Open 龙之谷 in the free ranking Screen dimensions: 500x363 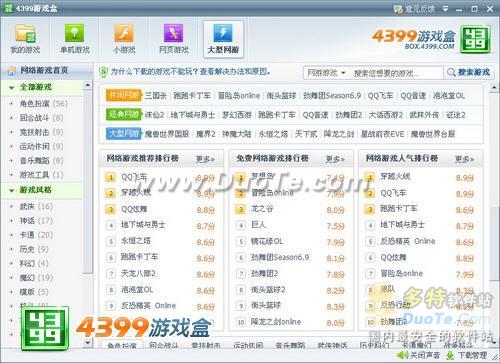[262, 209]
